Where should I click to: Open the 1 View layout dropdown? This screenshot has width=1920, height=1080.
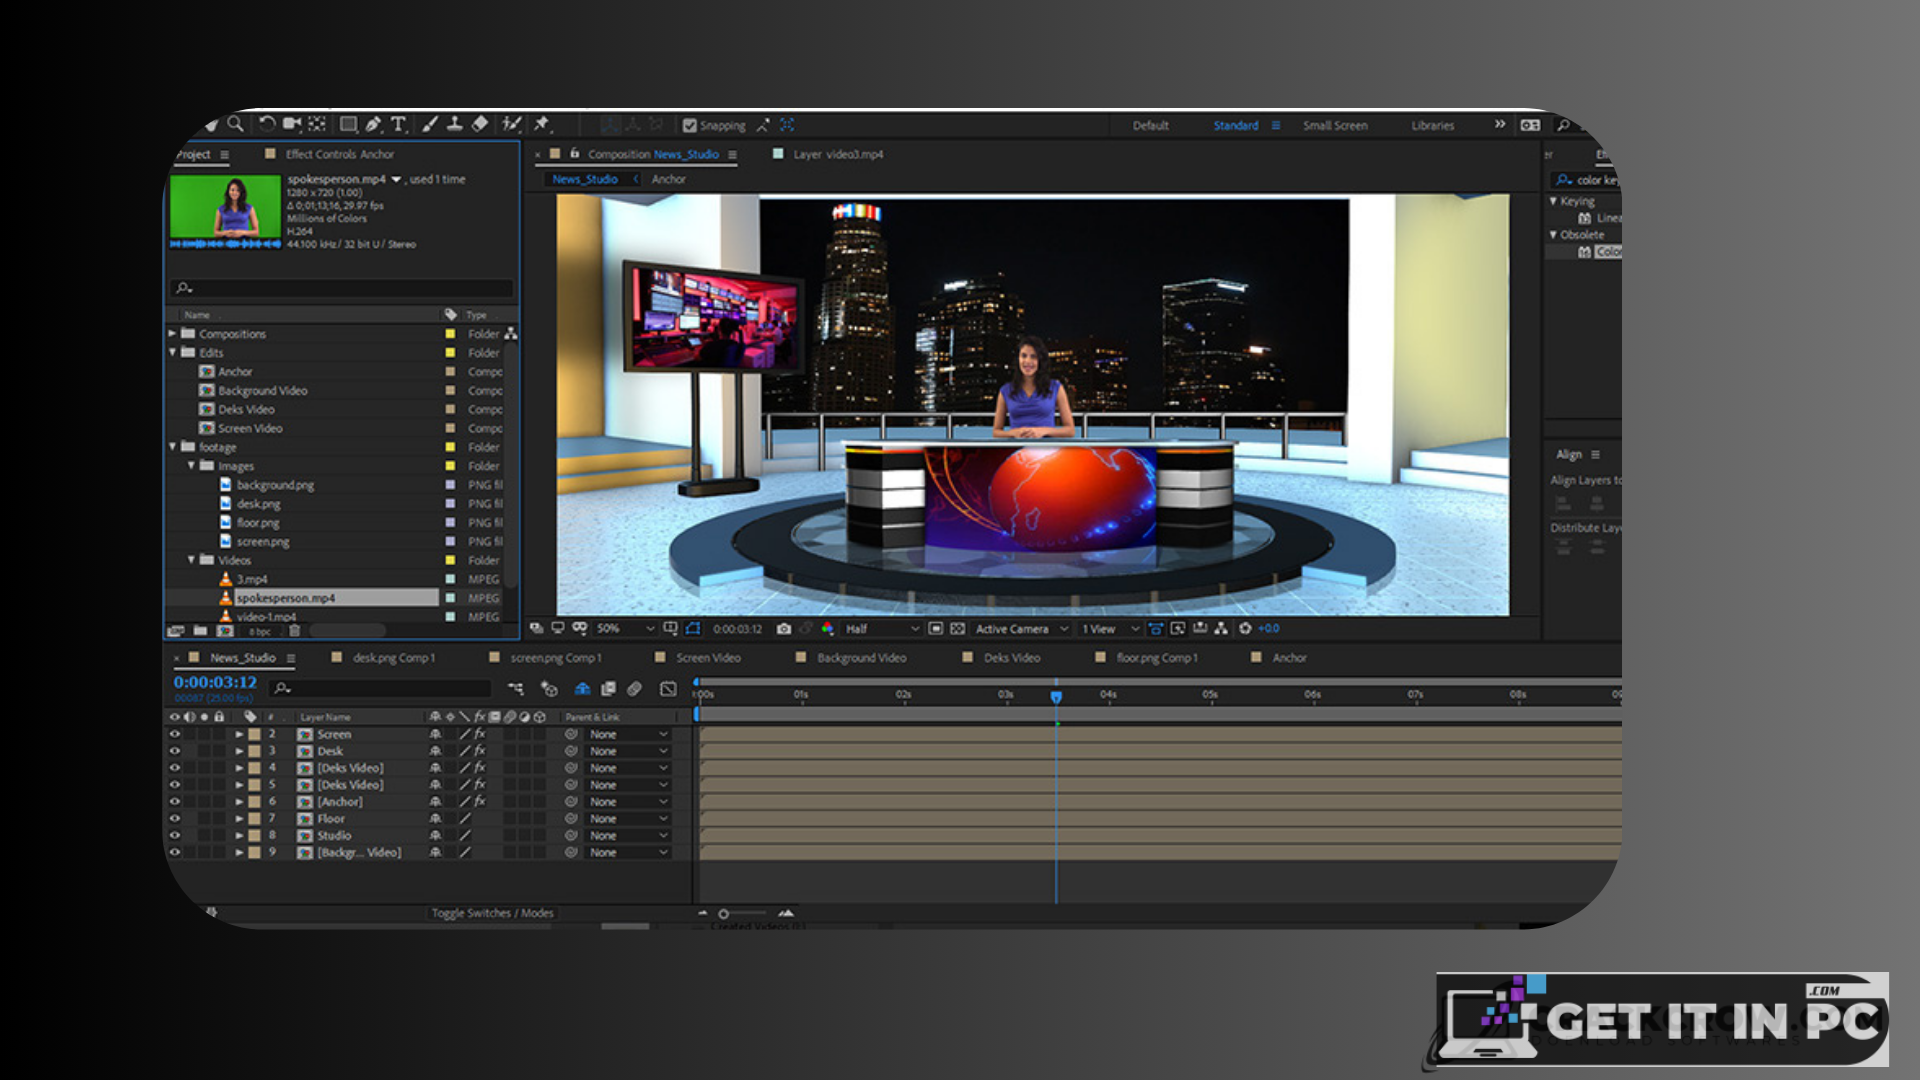1110,629
